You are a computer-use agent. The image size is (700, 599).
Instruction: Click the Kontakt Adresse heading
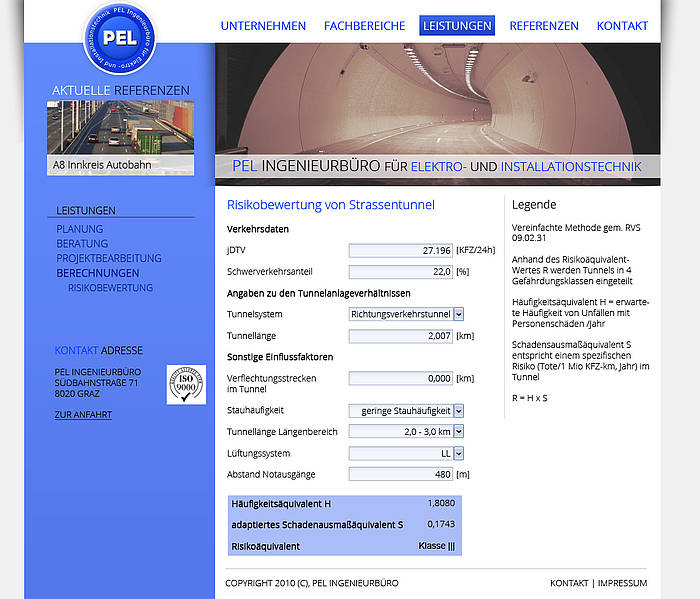point(99,350)
